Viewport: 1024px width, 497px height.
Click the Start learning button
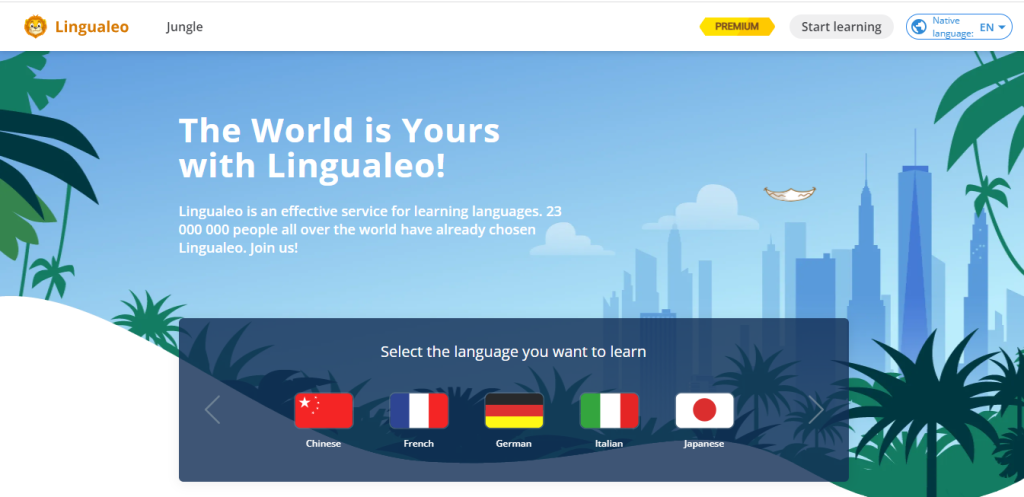pyautogui.click(x=841, y=27)
